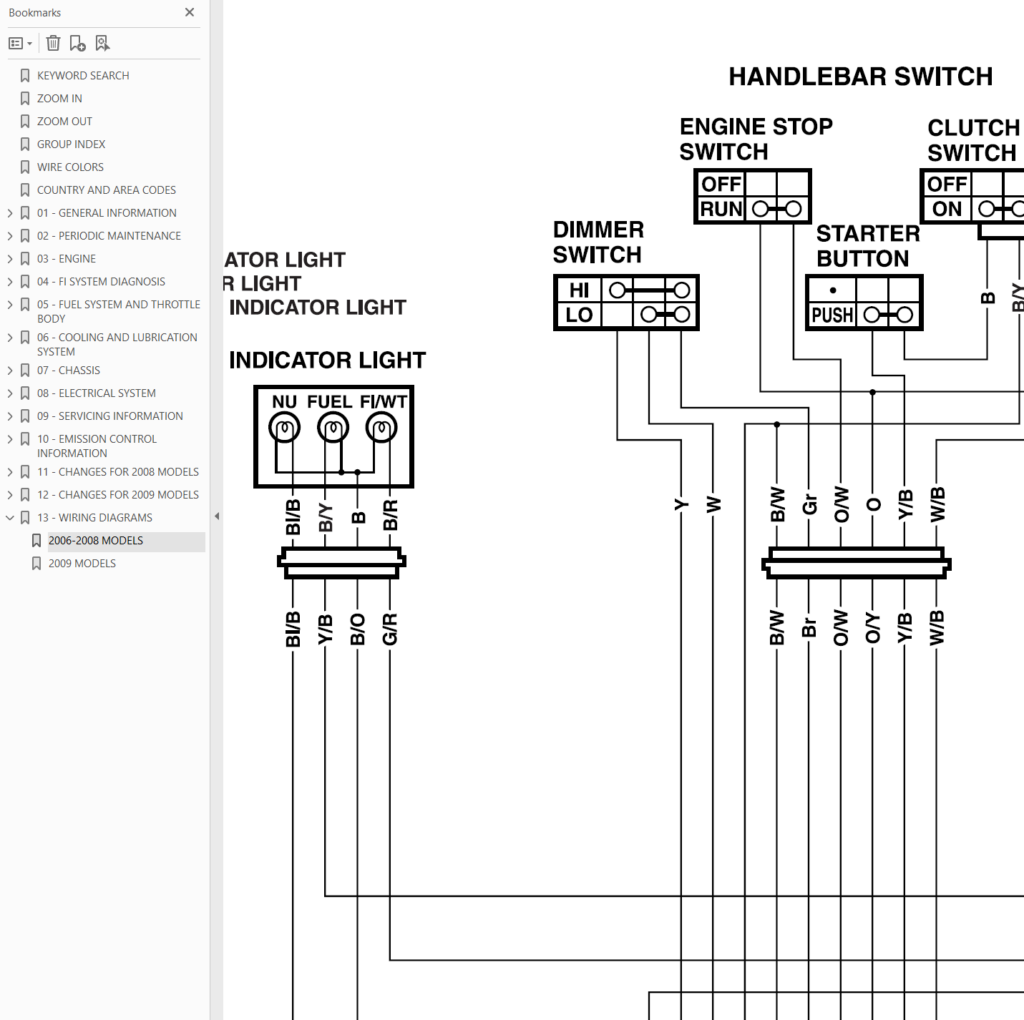This screenshot has height=1020, width=1024.
Task: Add a new bookmark icon
Action: click(78, 43)
